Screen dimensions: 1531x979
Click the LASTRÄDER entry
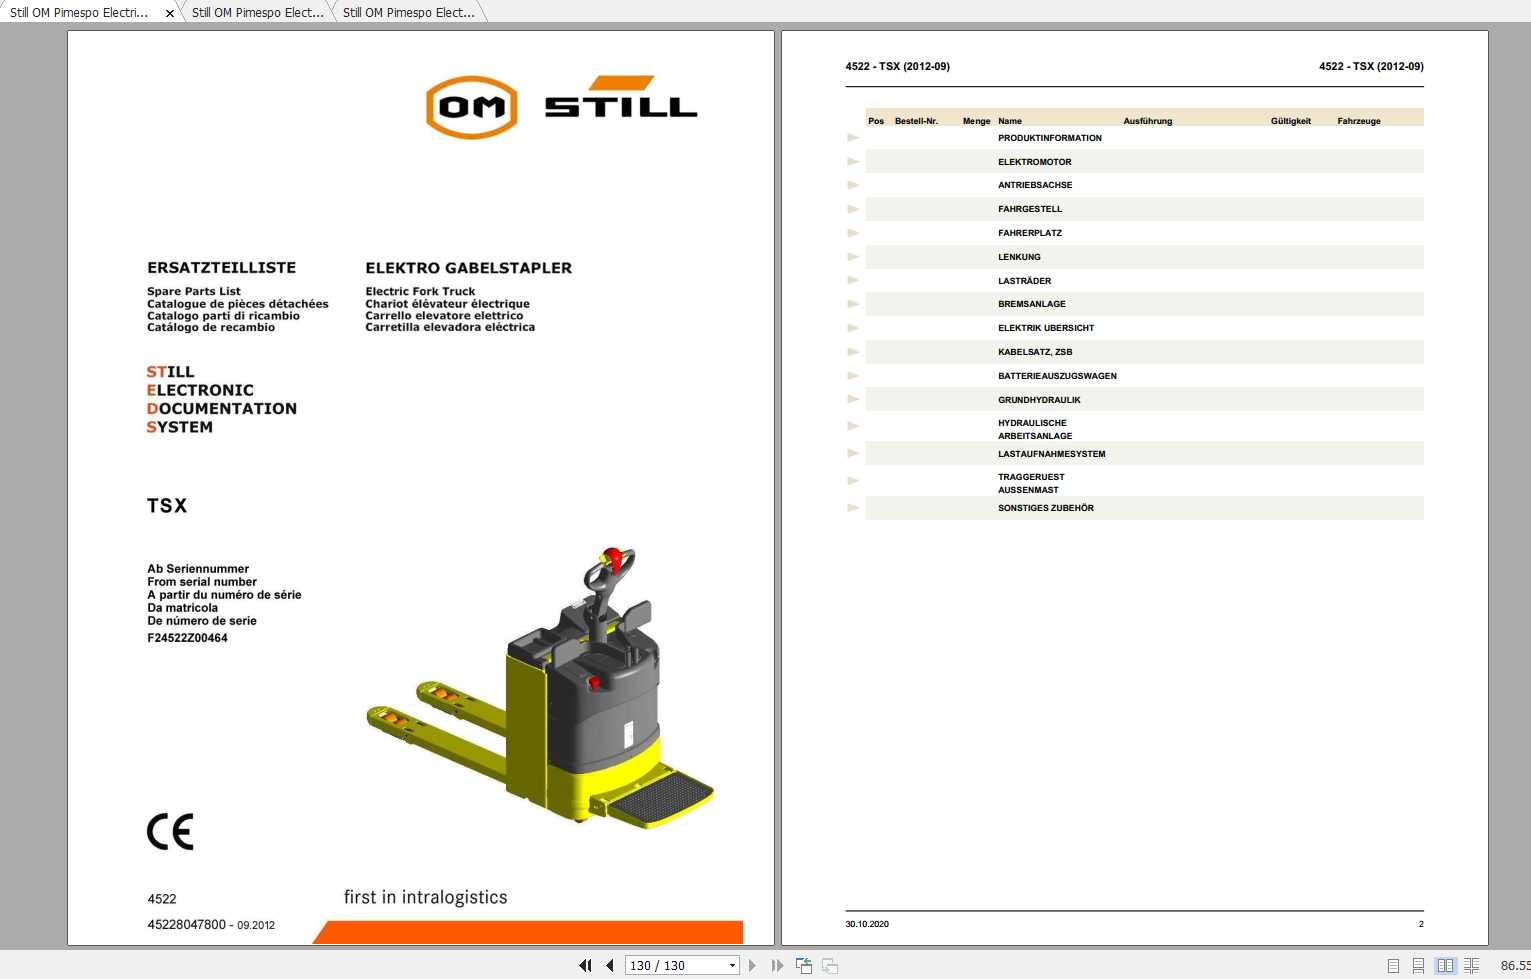click(x=1024, y=281)
